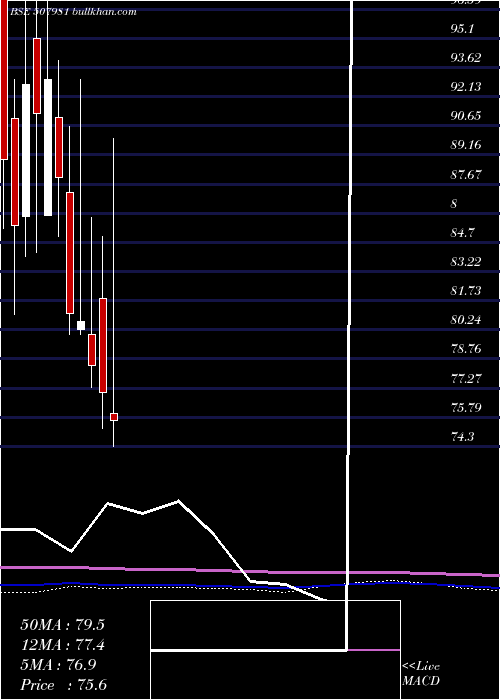
Task: Click the 75.79 price axis label
Action: coord(466,408)
